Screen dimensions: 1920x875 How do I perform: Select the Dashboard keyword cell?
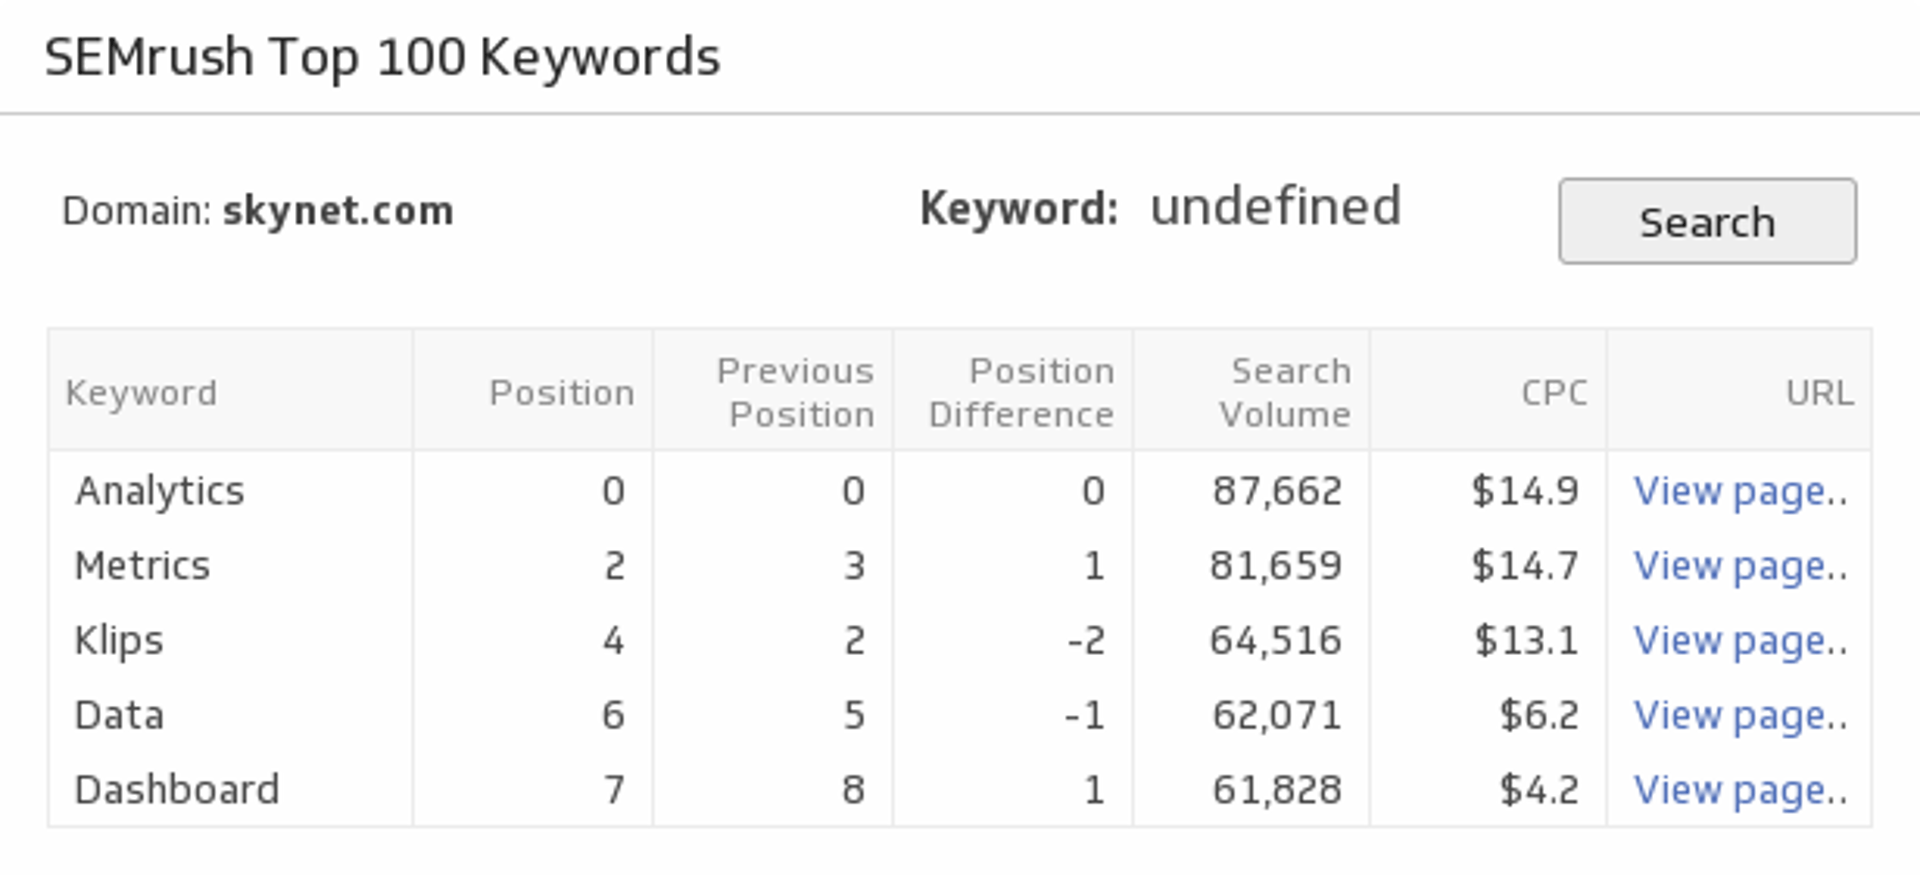177,790
